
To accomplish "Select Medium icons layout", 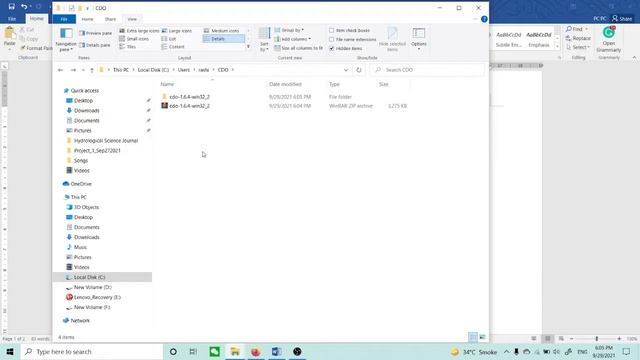I will tap(221, 31).
